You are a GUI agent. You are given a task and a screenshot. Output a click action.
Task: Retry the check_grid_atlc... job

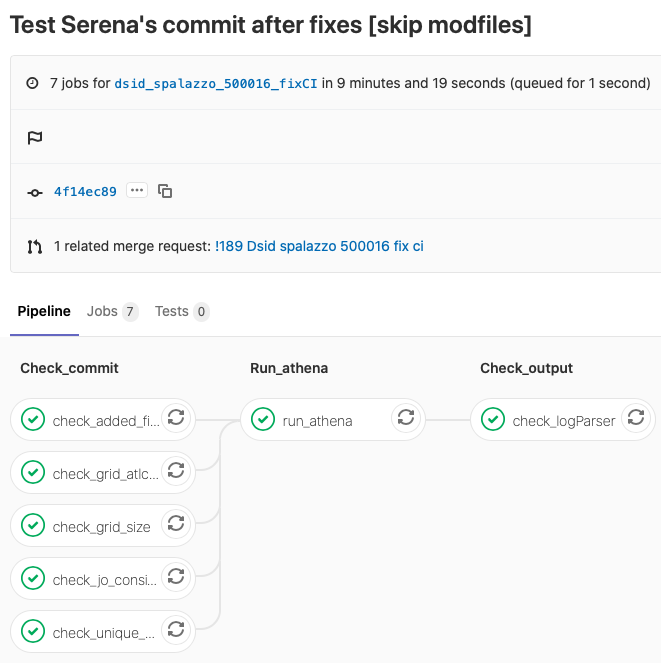(176, 471)
